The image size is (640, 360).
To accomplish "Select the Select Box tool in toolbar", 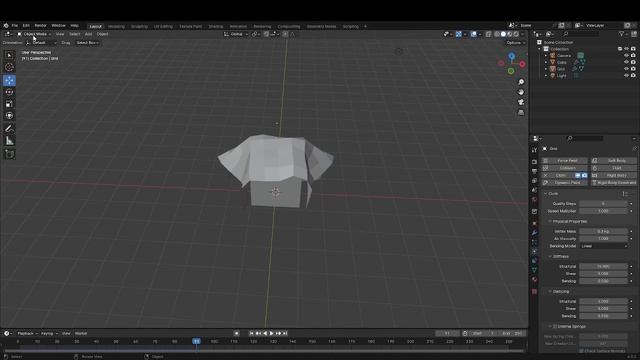I will pos(9,55).
